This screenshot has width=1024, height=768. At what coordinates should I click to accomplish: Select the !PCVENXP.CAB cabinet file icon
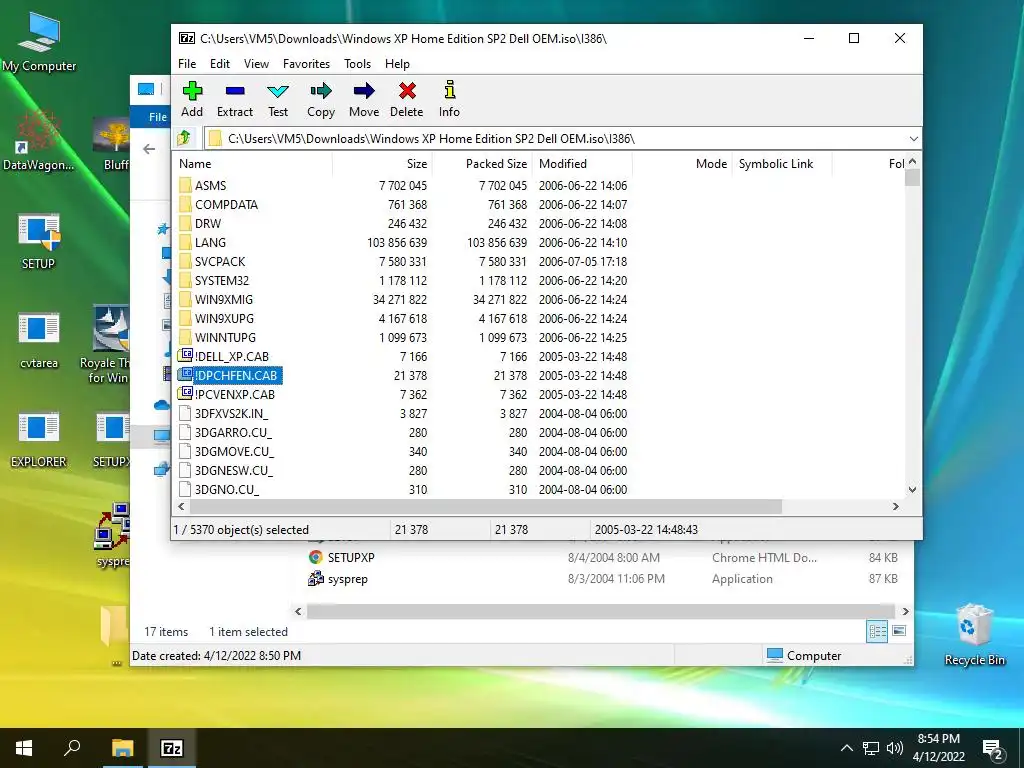185,394
